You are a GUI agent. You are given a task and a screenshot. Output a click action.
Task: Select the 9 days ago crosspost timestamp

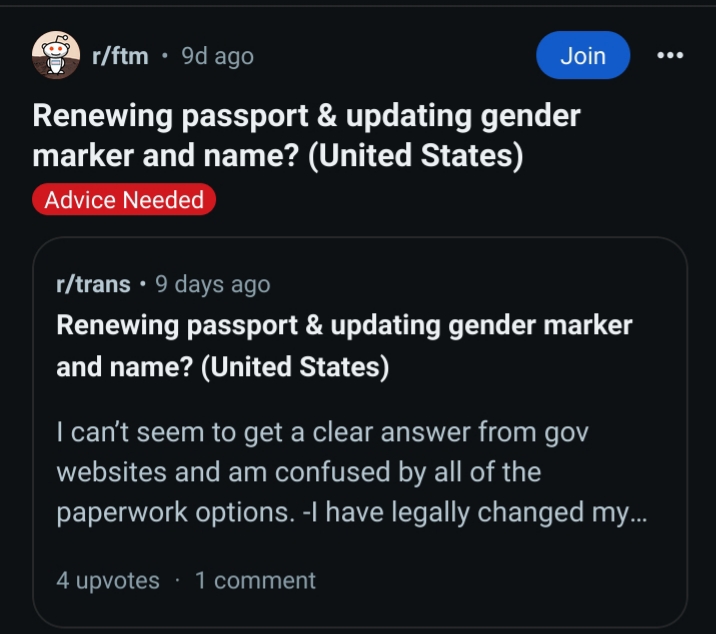click(213, 284)
